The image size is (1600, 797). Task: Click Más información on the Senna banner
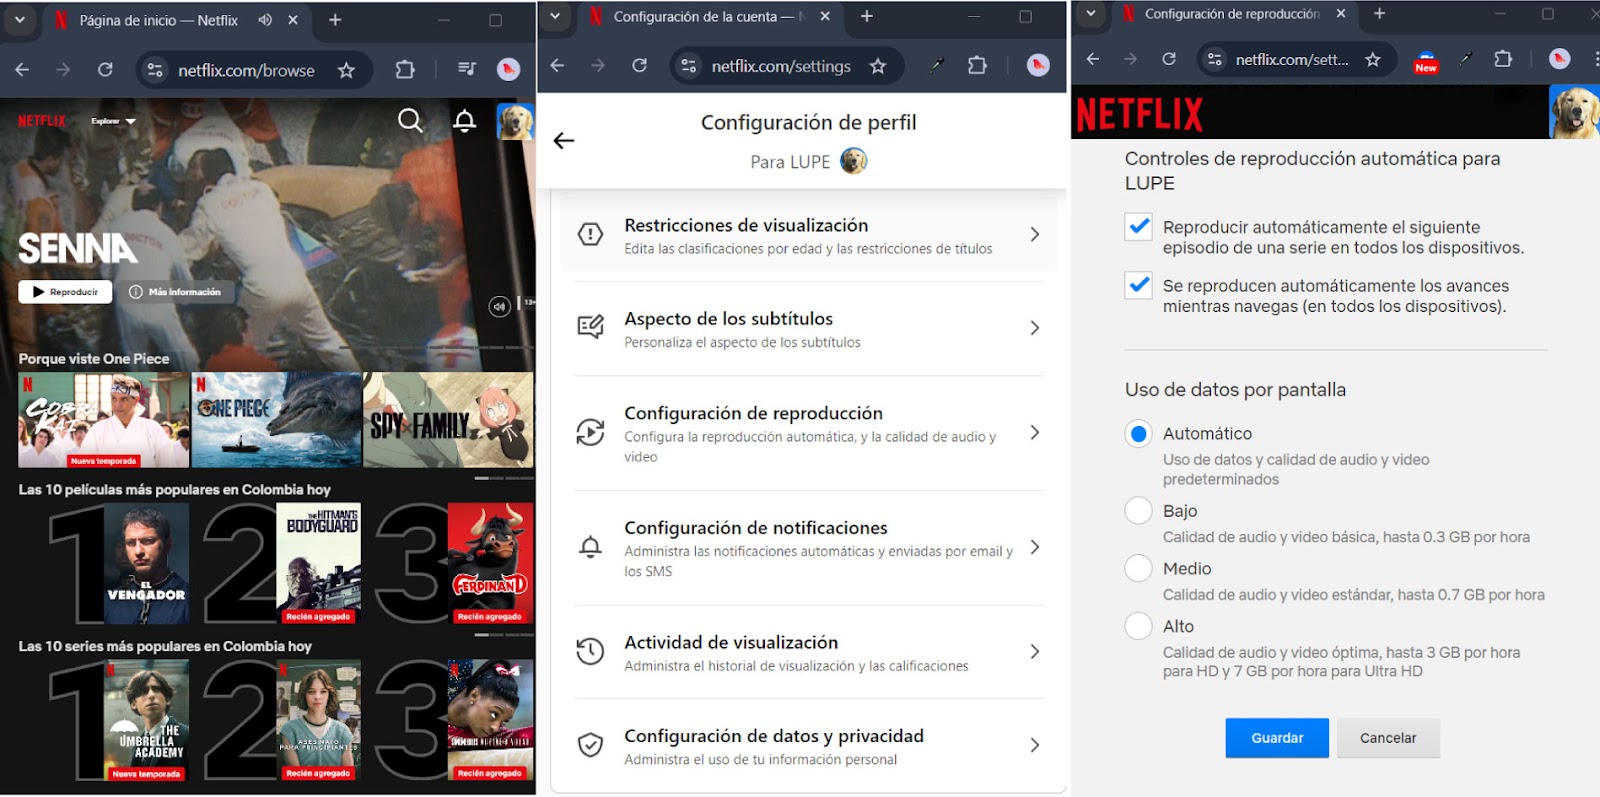pos(175,292)
